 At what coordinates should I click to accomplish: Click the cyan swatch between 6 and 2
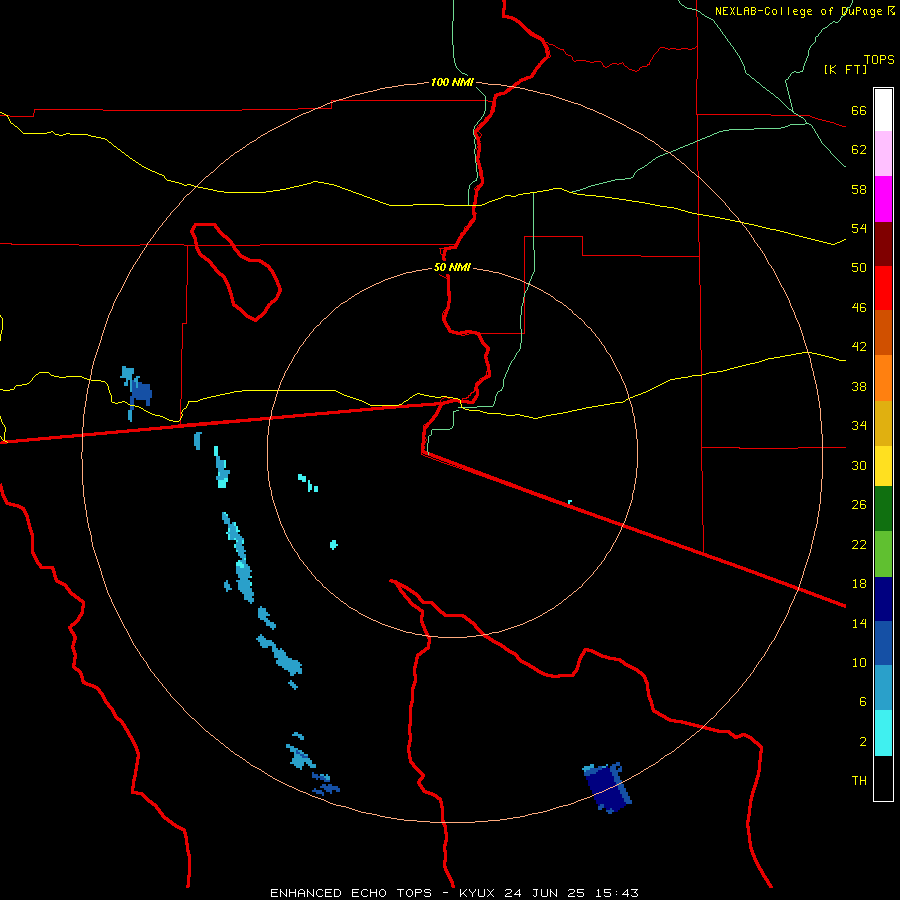(883, 733)
